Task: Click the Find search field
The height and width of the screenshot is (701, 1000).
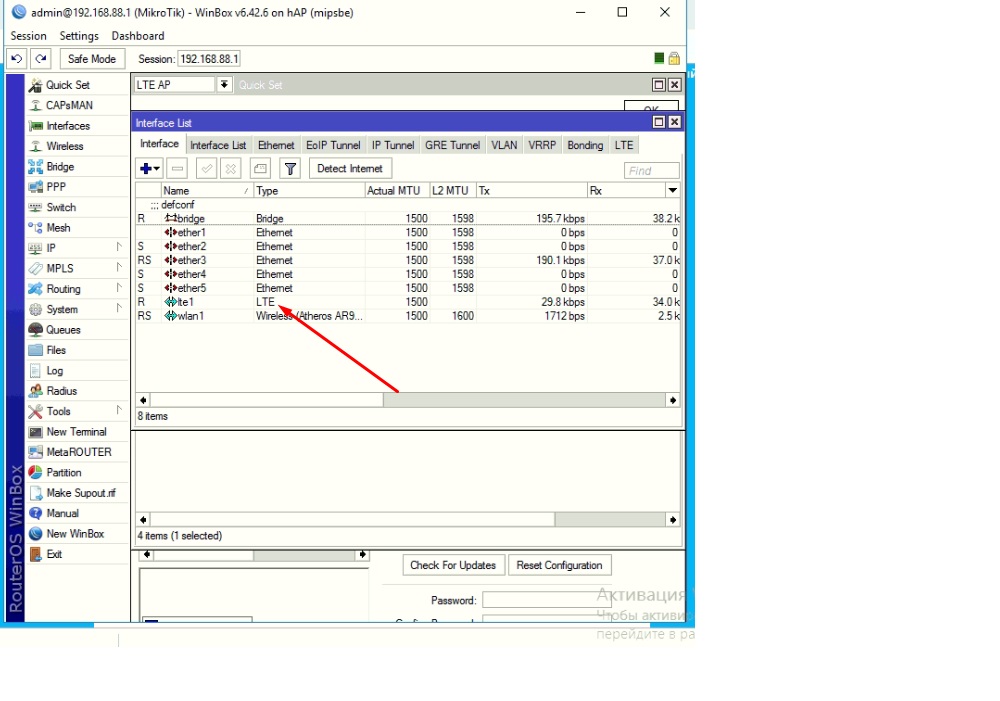Action: [x=652, y=170]
